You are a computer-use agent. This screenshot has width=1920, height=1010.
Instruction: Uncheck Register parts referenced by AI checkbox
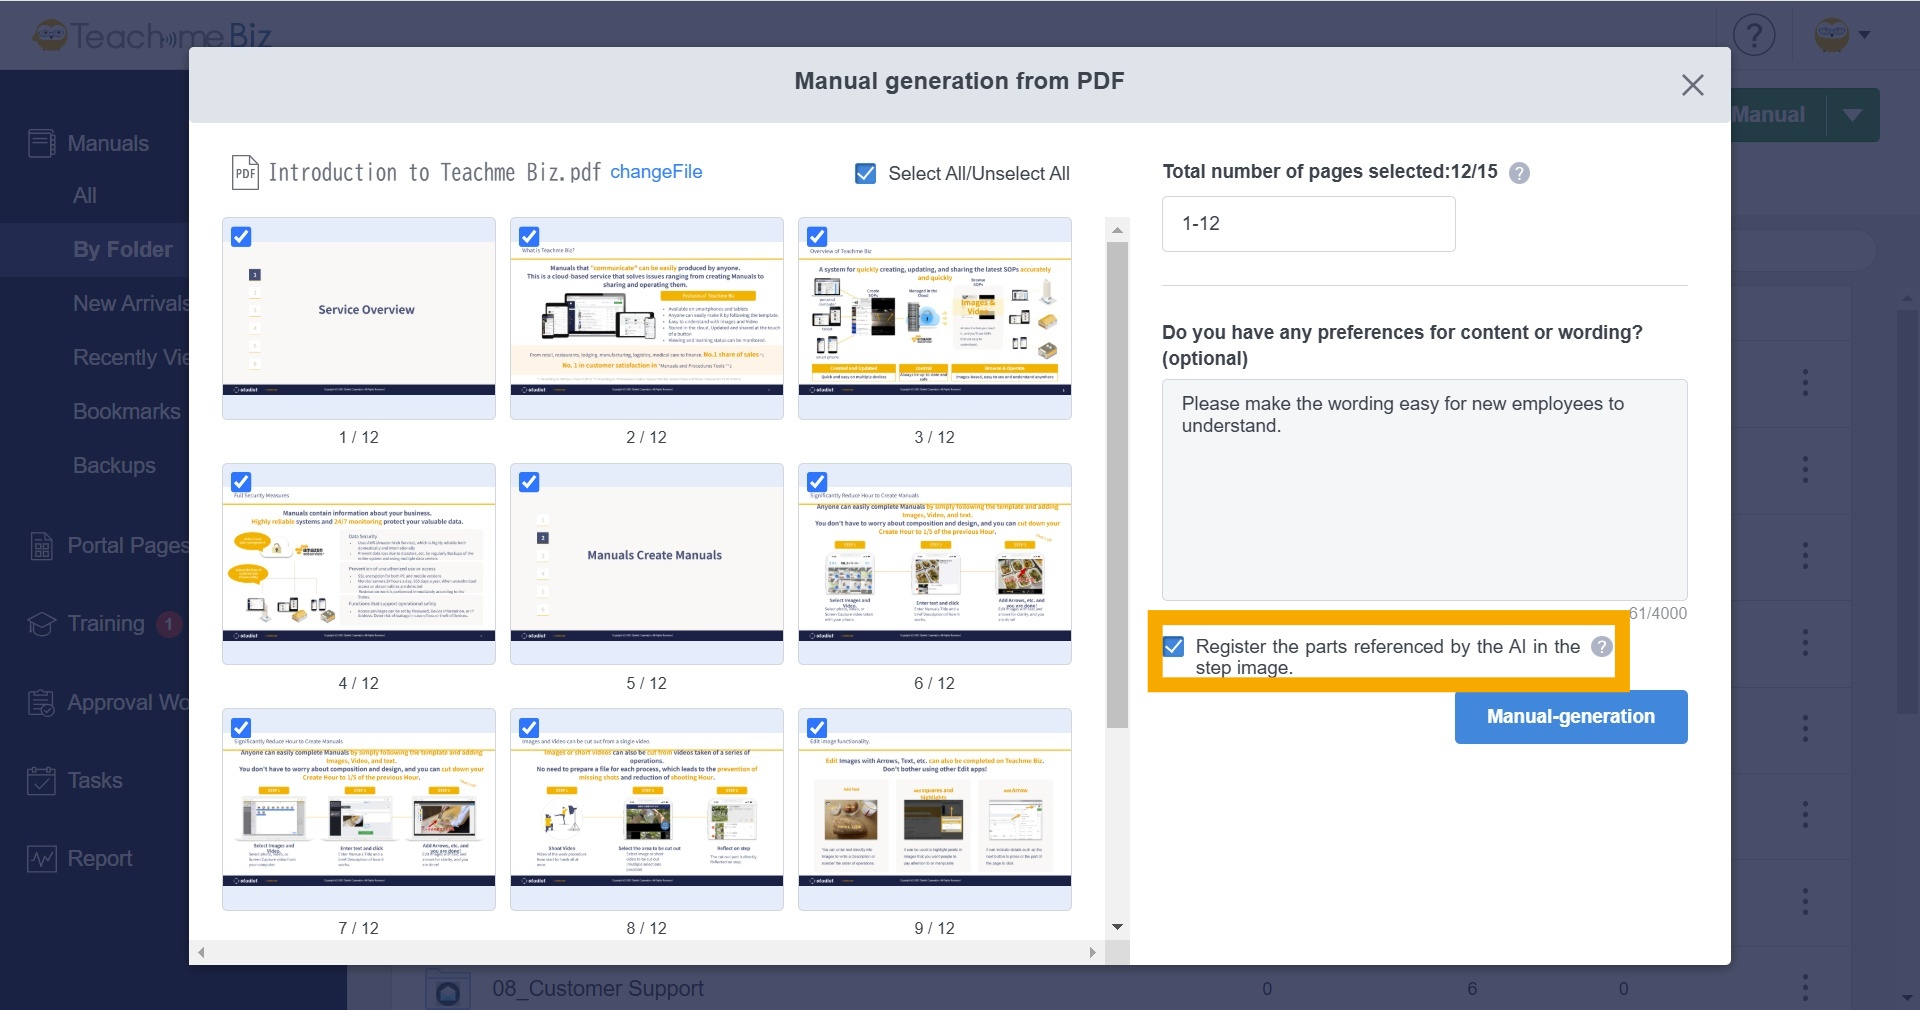tap(1174, 647)
